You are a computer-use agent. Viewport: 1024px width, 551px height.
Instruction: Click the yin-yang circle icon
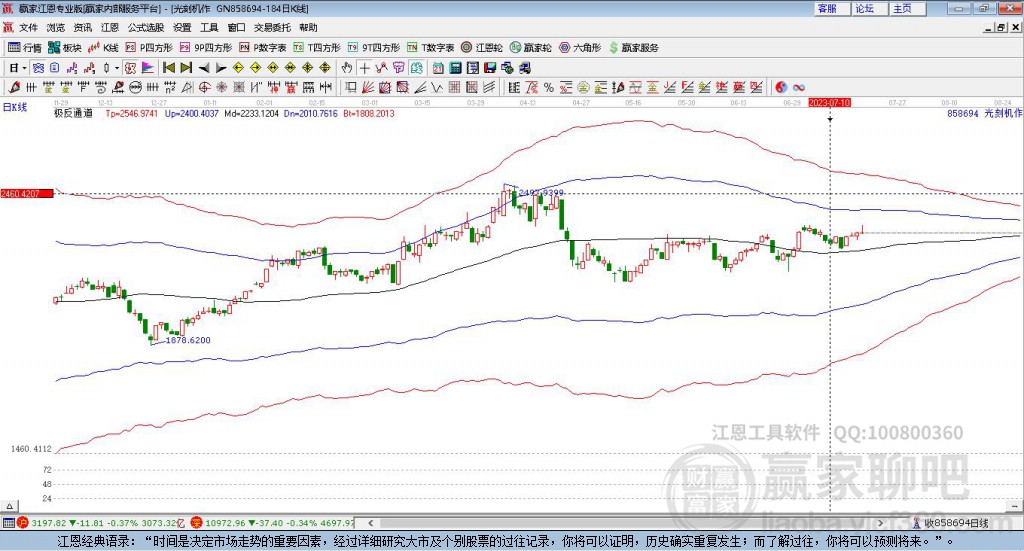[x=781, y=87]
